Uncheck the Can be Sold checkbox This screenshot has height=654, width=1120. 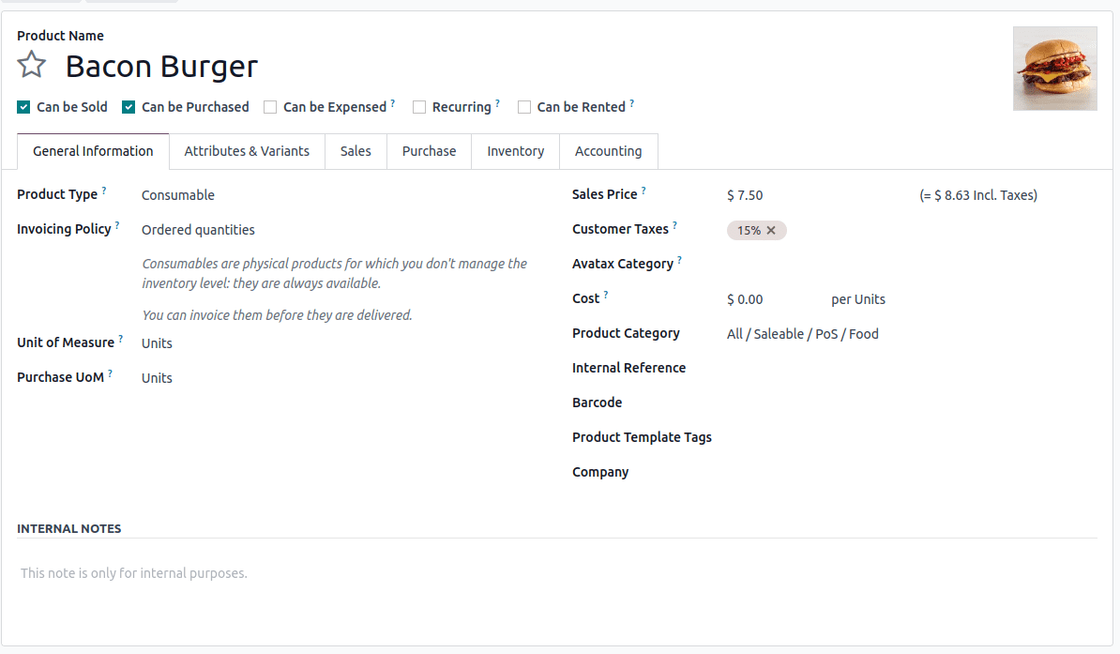24,107
